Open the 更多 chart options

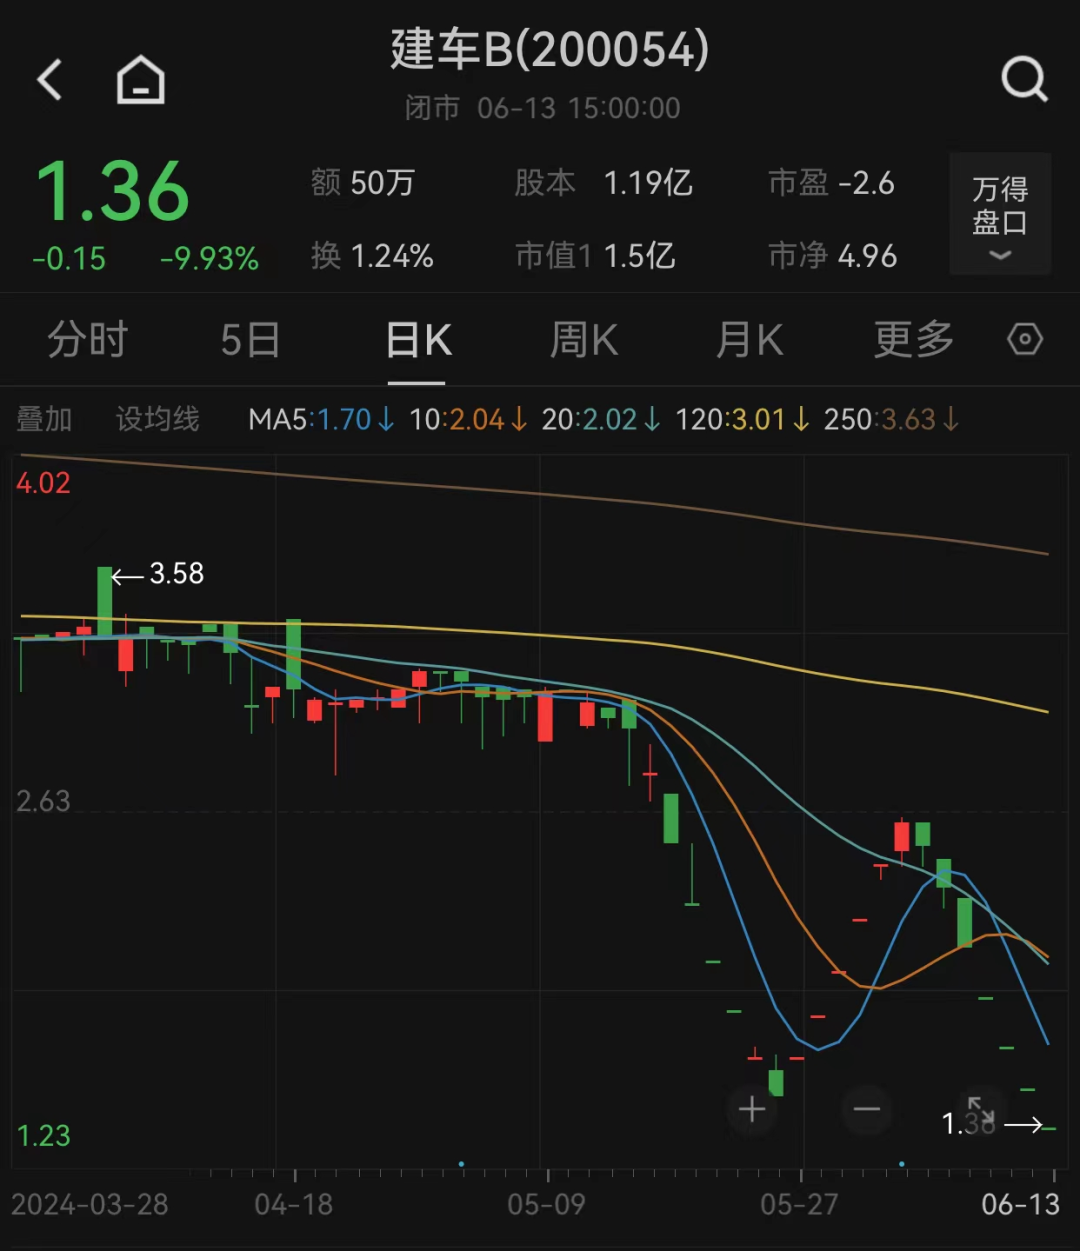[914, 340]
